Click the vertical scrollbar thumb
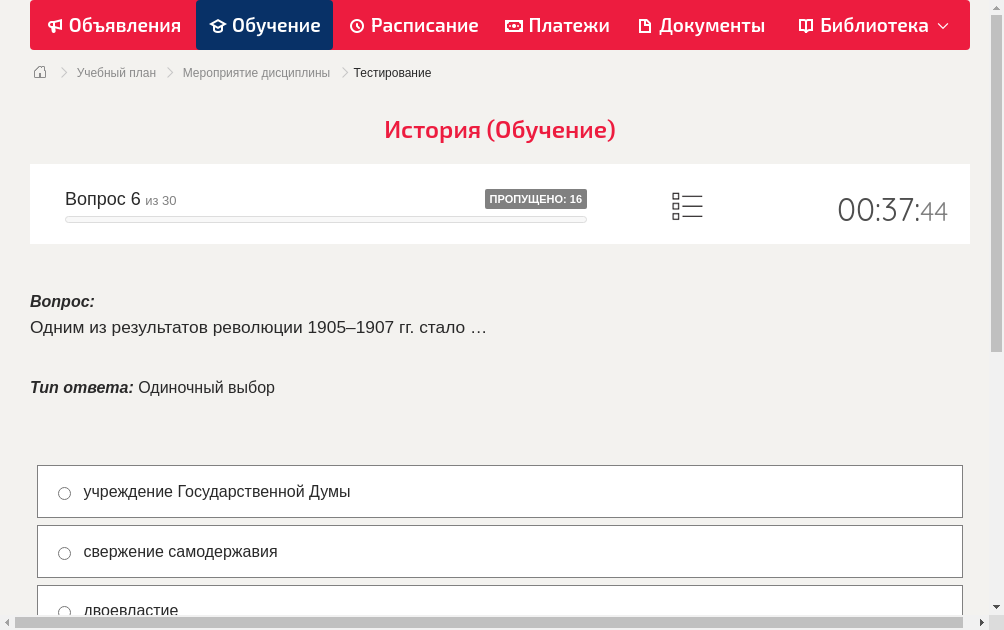The image size is (1004, 630). (996, 180)
